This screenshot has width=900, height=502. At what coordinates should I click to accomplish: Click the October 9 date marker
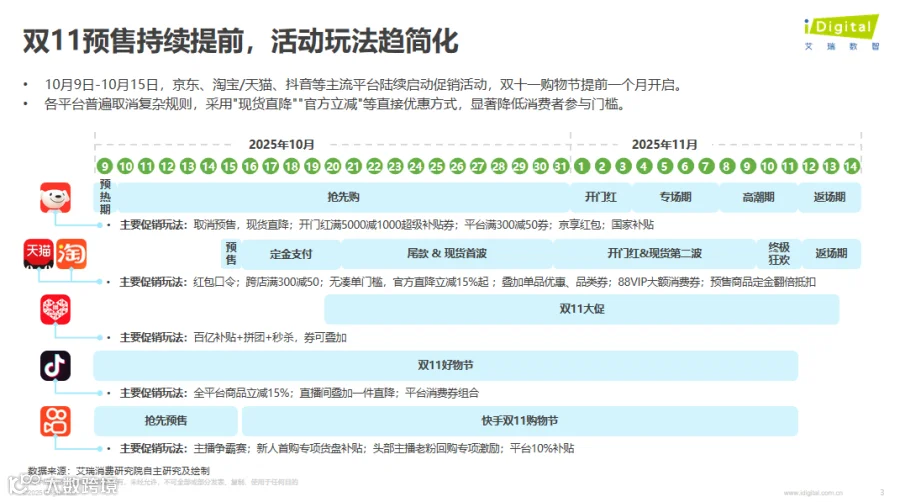[104, 166]
